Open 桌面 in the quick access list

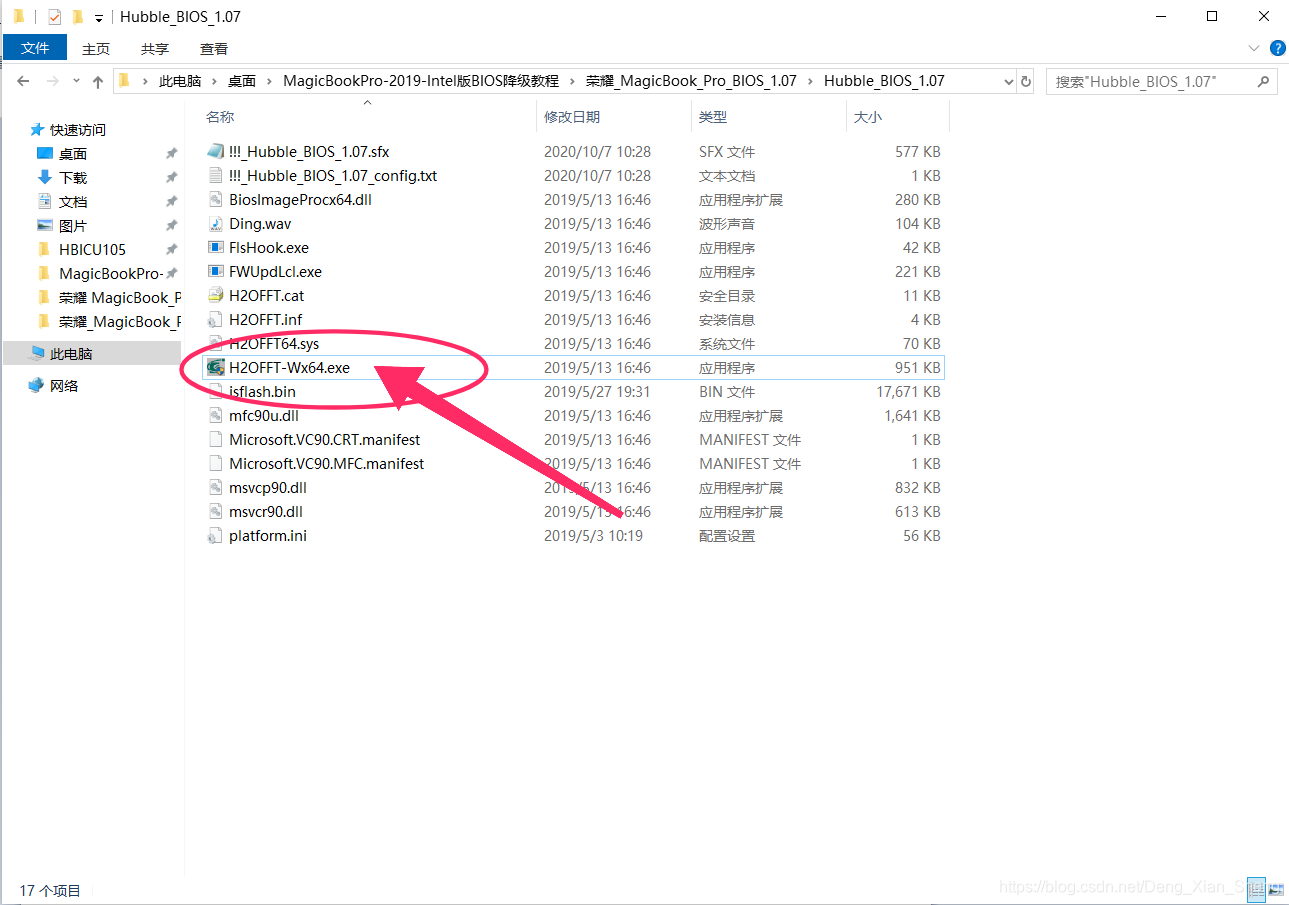[73, 154]
